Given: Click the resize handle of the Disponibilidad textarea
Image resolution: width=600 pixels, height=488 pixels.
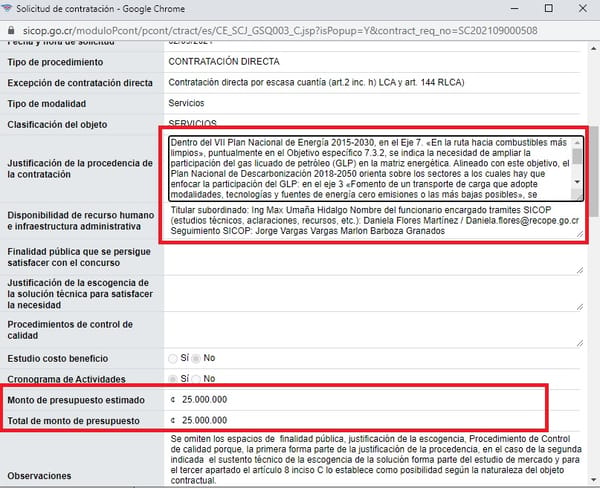Looking at the screenshot, I should point(580,234).
